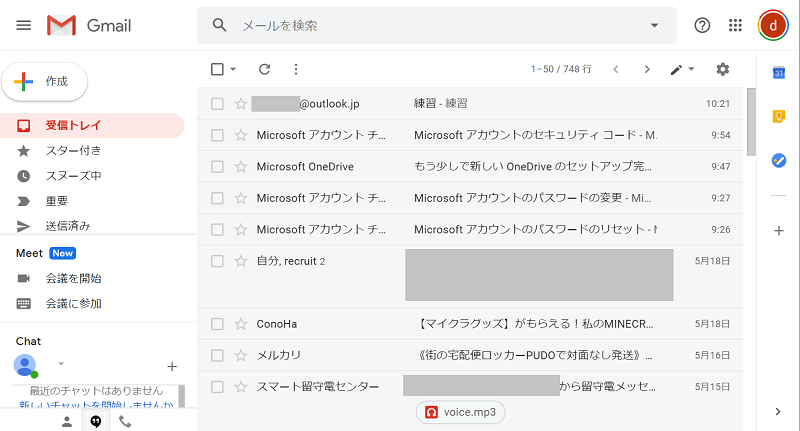The image size is (800, 431).
Task: Select the 9:54 Microsoft security code email checkbox
Action: click(217, 135)
